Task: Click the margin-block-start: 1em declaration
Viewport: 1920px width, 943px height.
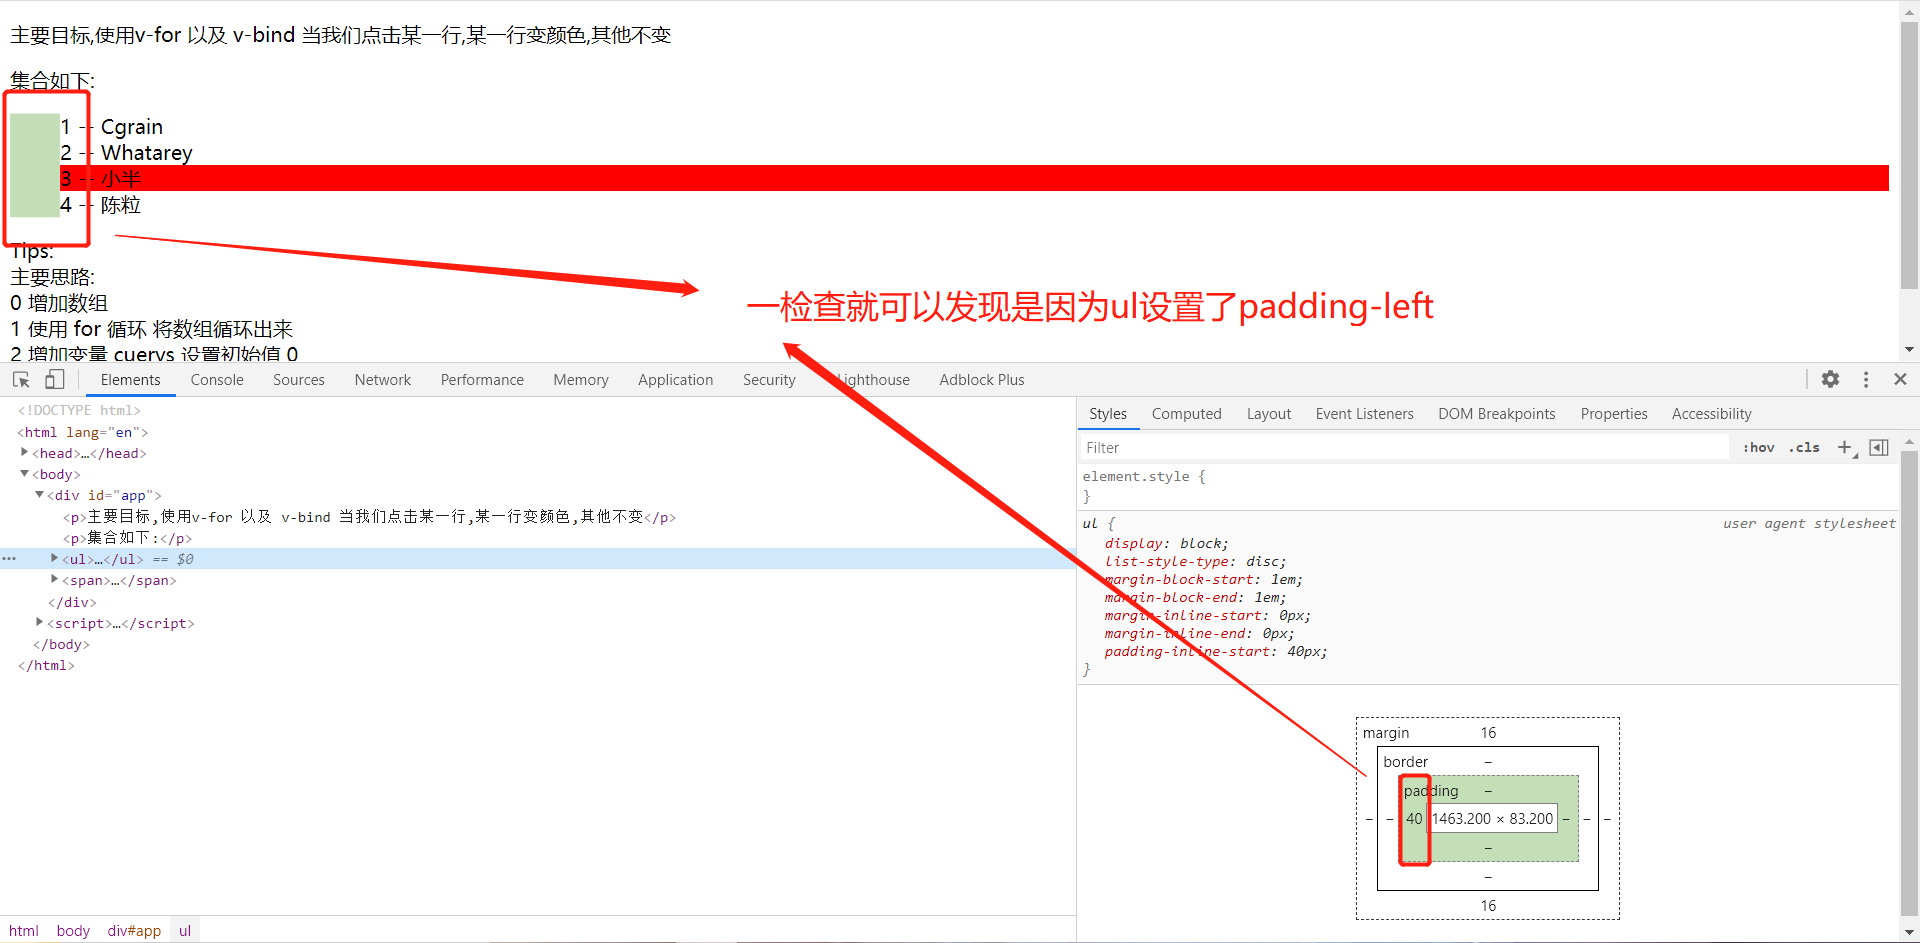Action: (1203, 579)
